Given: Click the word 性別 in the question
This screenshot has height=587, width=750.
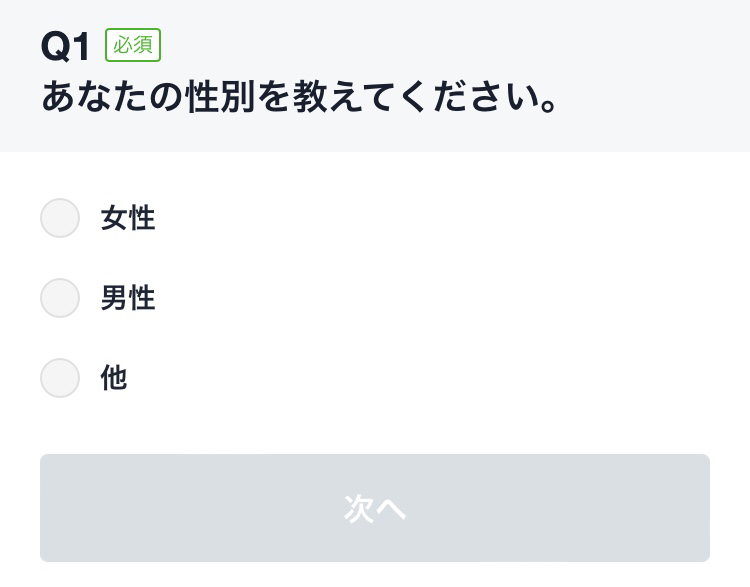Looking at the screenshot, I should tap(222, 98).
